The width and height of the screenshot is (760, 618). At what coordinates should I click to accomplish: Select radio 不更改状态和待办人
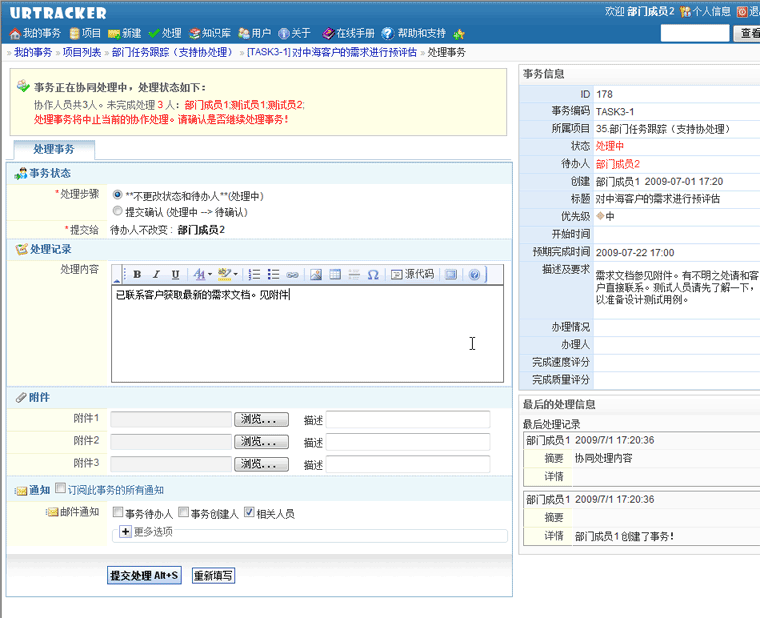point(117,195)
